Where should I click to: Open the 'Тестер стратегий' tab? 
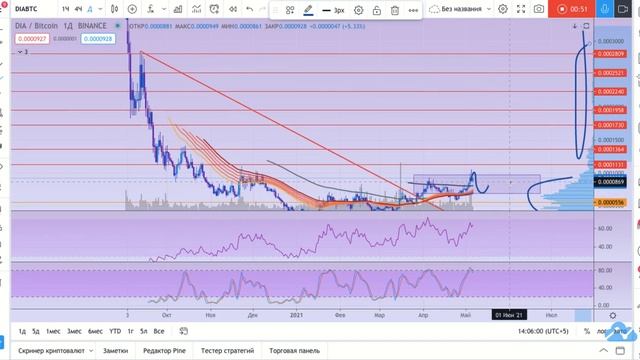(x=227, y=351)
